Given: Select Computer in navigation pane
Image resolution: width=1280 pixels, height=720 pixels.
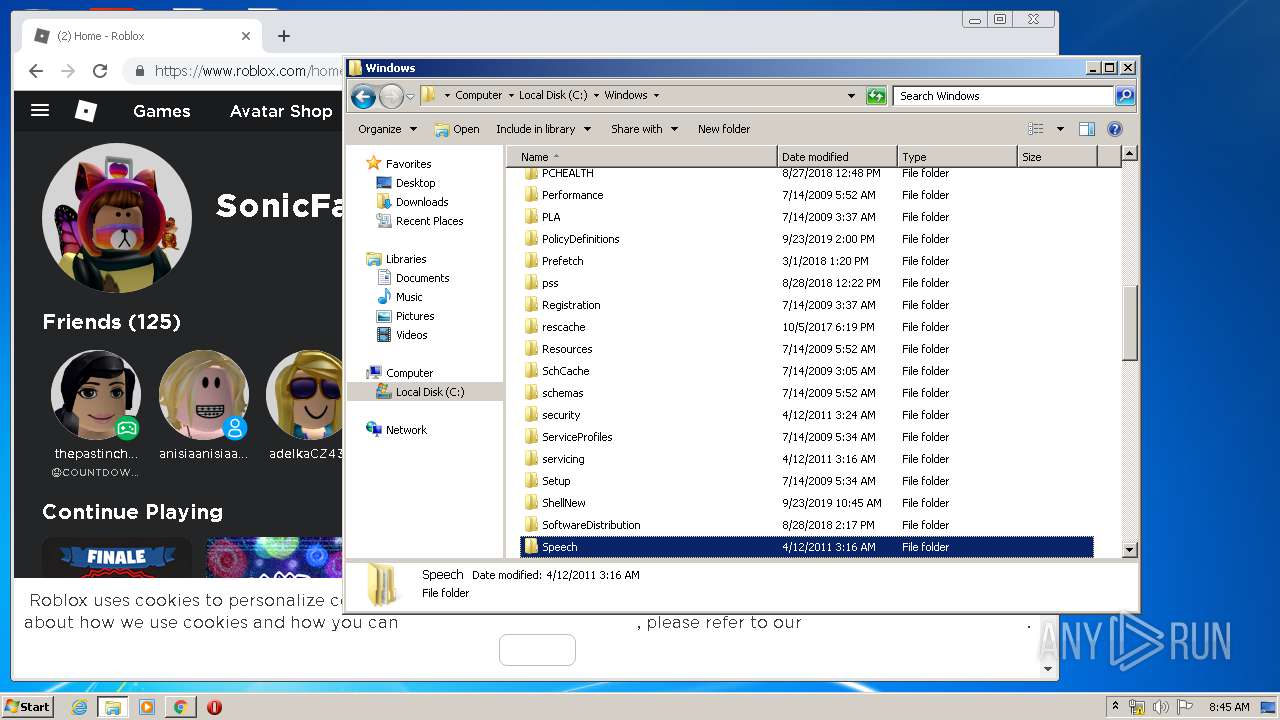Looking at the screenshot, I should 409,373.
